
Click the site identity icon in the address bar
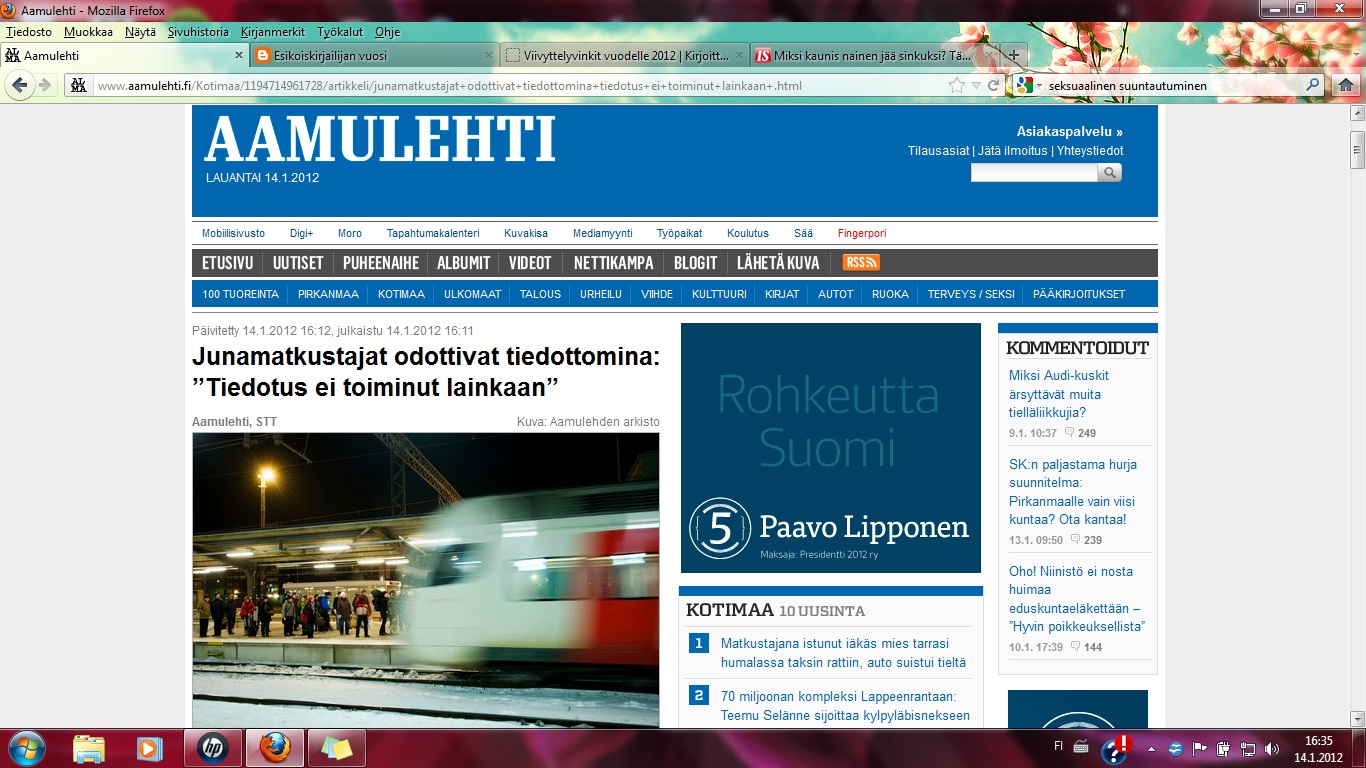tap(79, 86)
